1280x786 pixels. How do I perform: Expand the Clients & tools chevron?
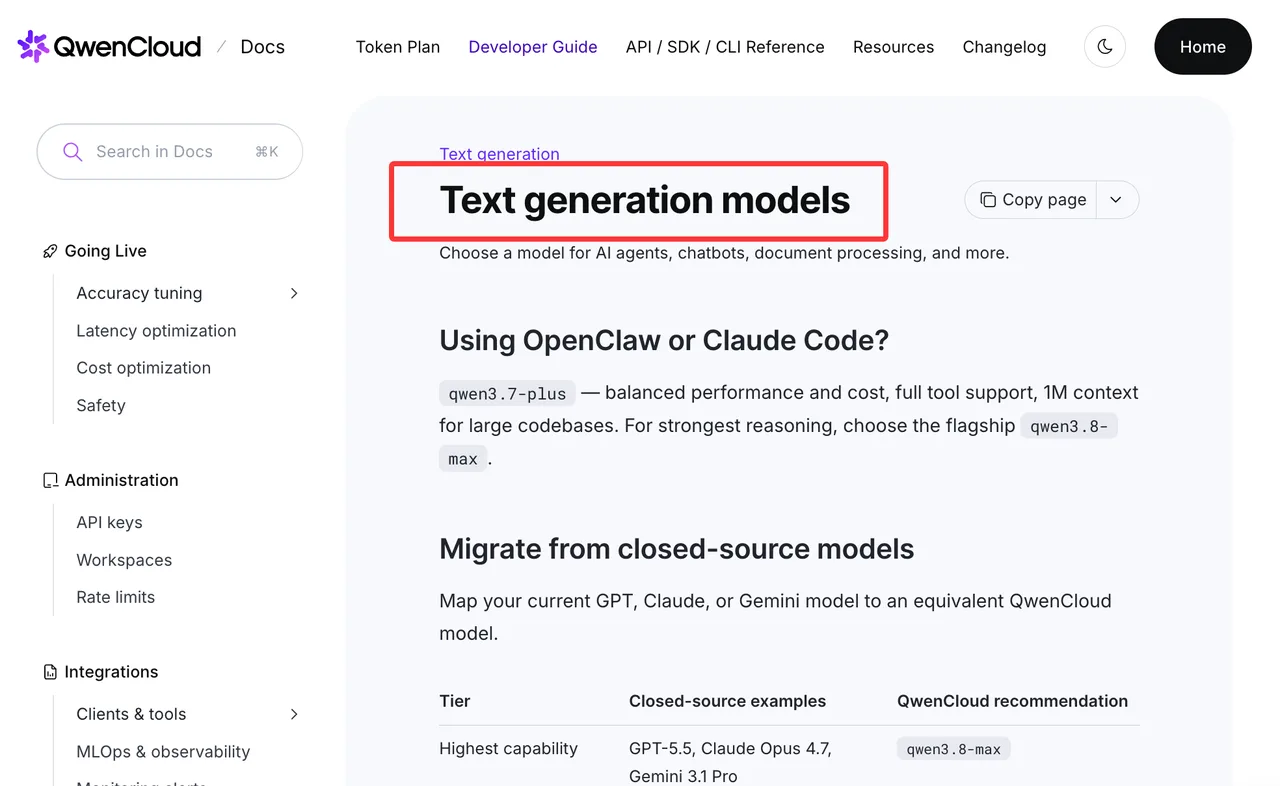pyautogui.click(x=294, y=714)
